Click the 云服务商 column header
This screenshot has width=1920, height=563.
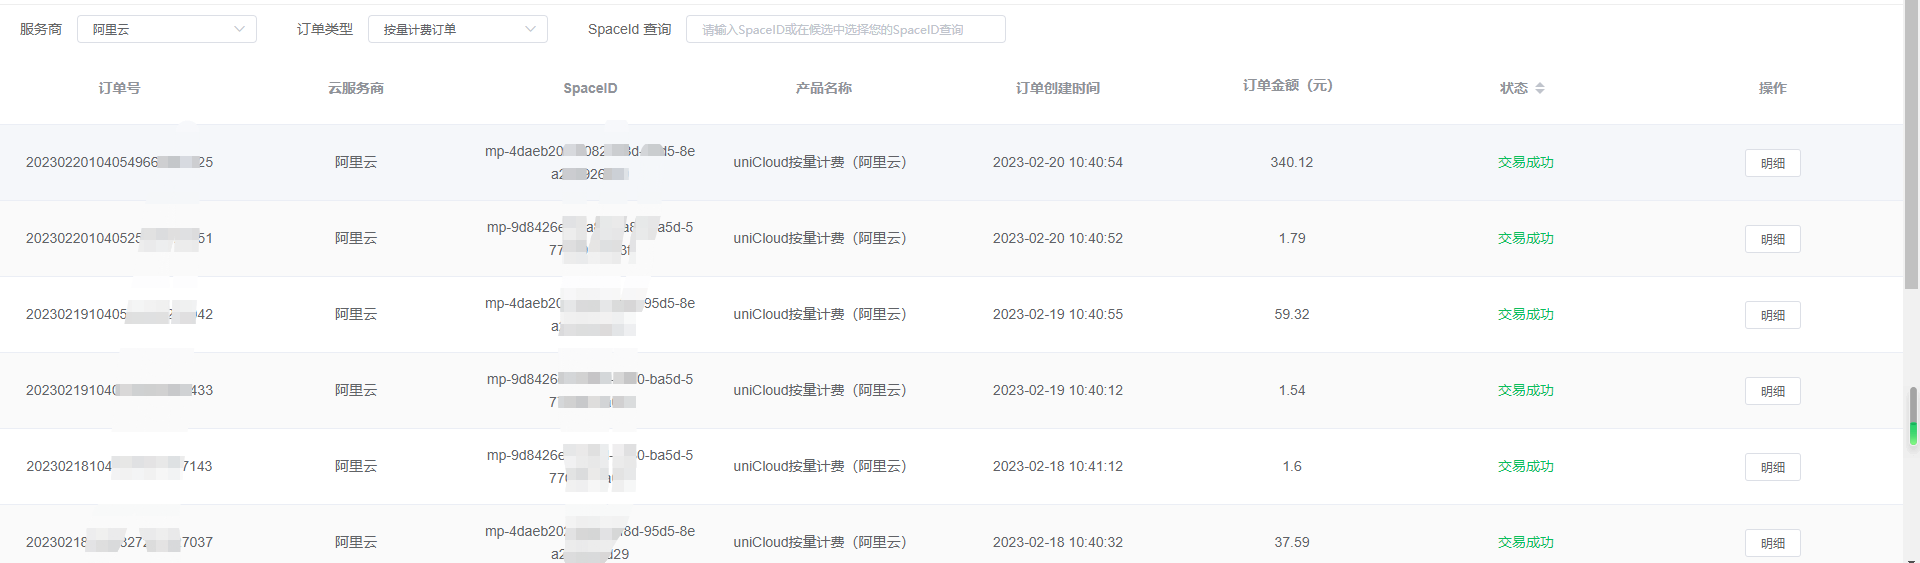pos(356,88)
